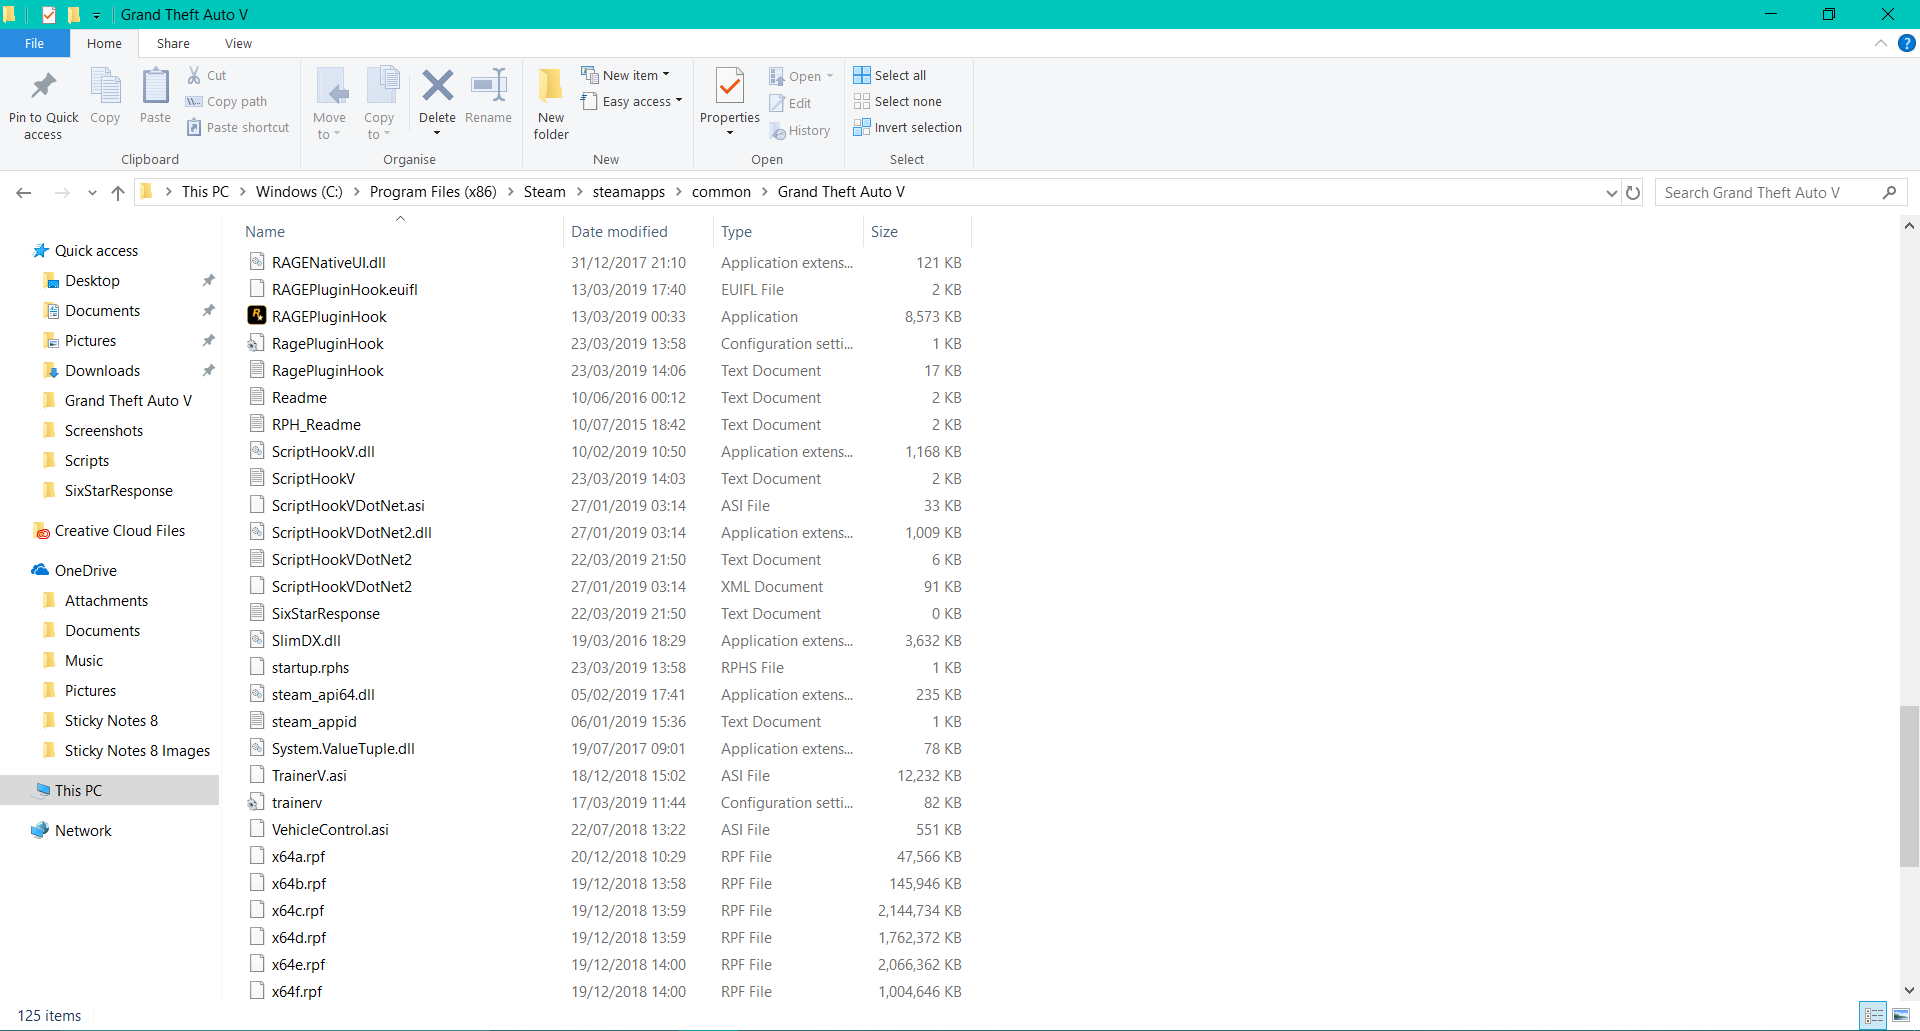
Task: Click the vertical scrollbar thumb
Action: pos(1909,785)
